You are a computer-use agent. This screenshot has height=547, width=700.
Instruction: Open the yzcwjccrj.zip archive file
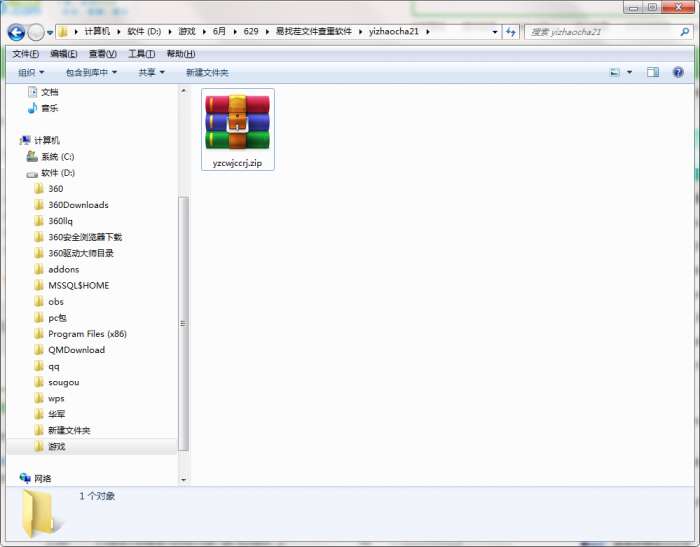237,128
